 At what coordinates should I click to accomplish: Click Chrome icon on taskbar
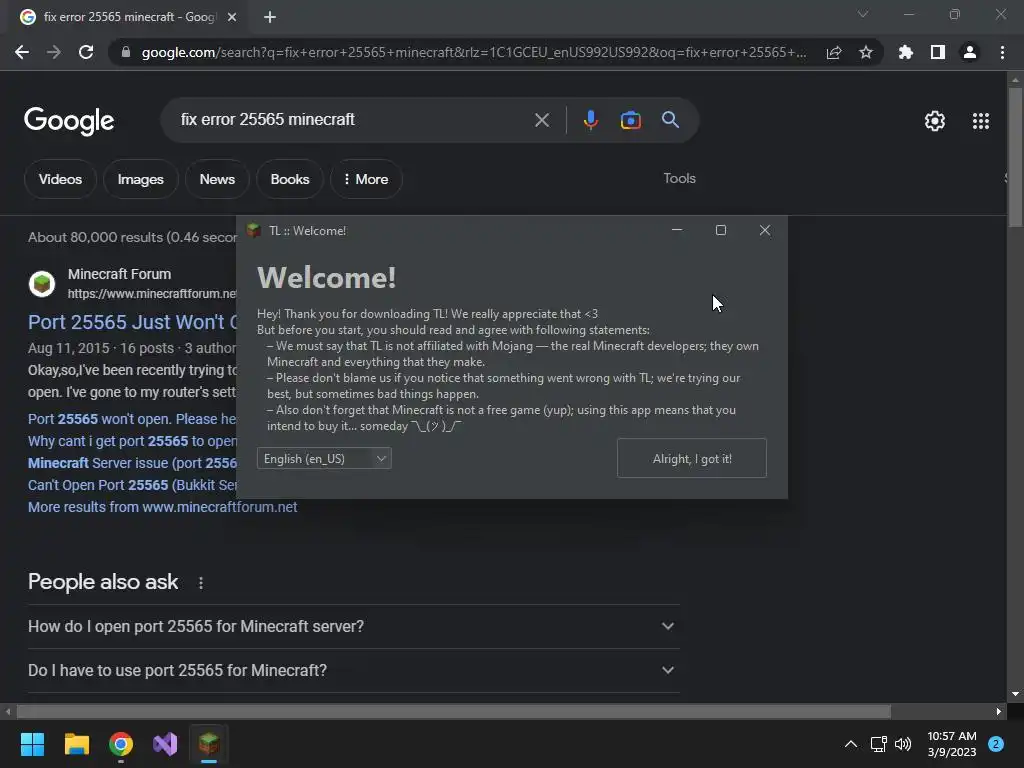121,744
